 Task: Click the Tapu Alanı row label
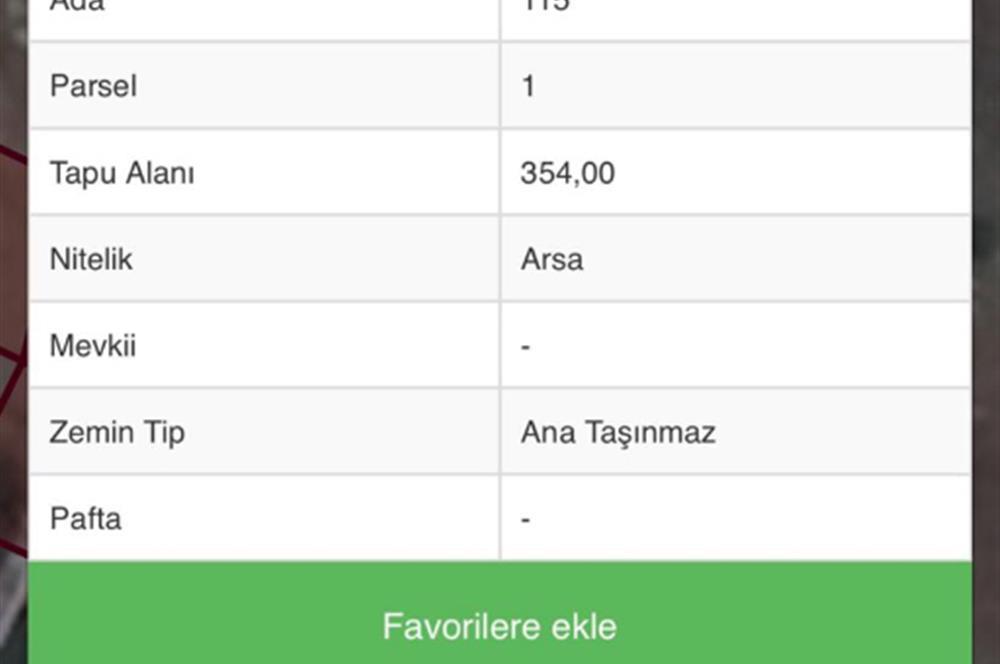coord(120,172)
